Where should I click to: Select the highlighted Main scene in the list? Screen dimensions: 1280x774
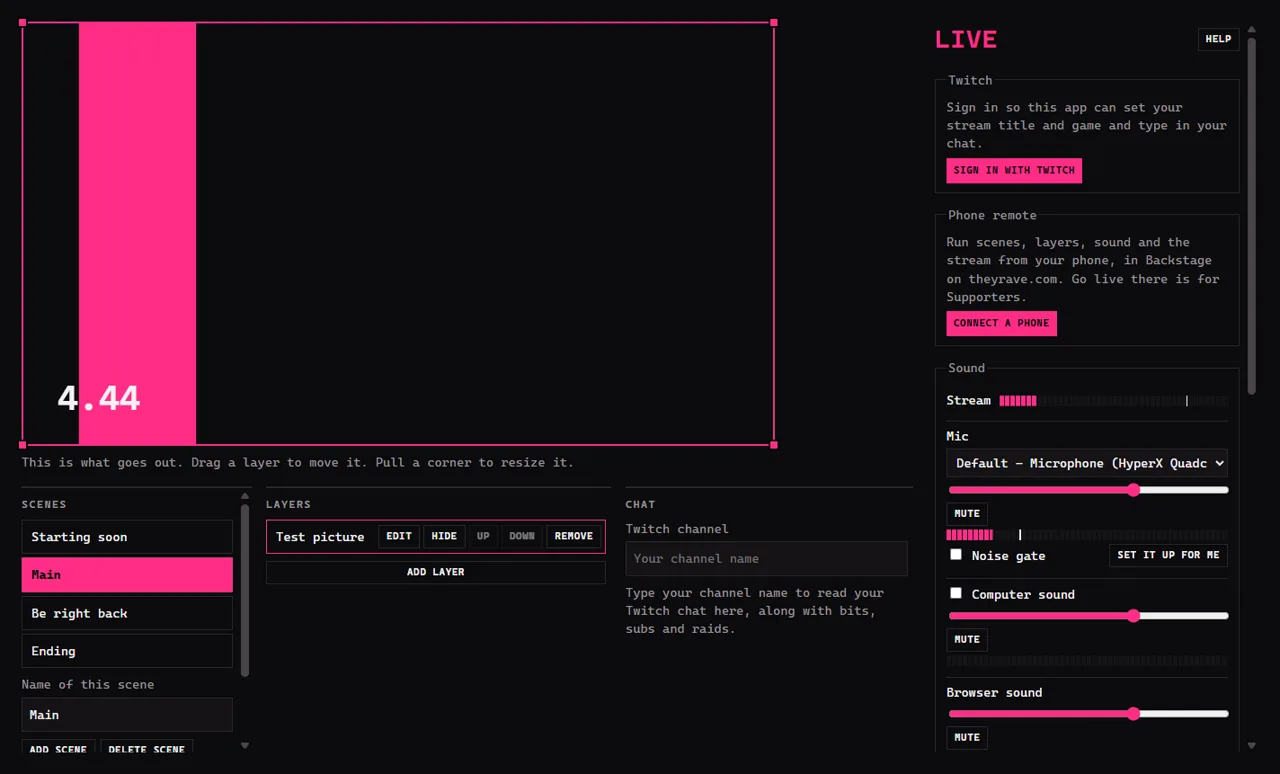click(x=127, y=575)
